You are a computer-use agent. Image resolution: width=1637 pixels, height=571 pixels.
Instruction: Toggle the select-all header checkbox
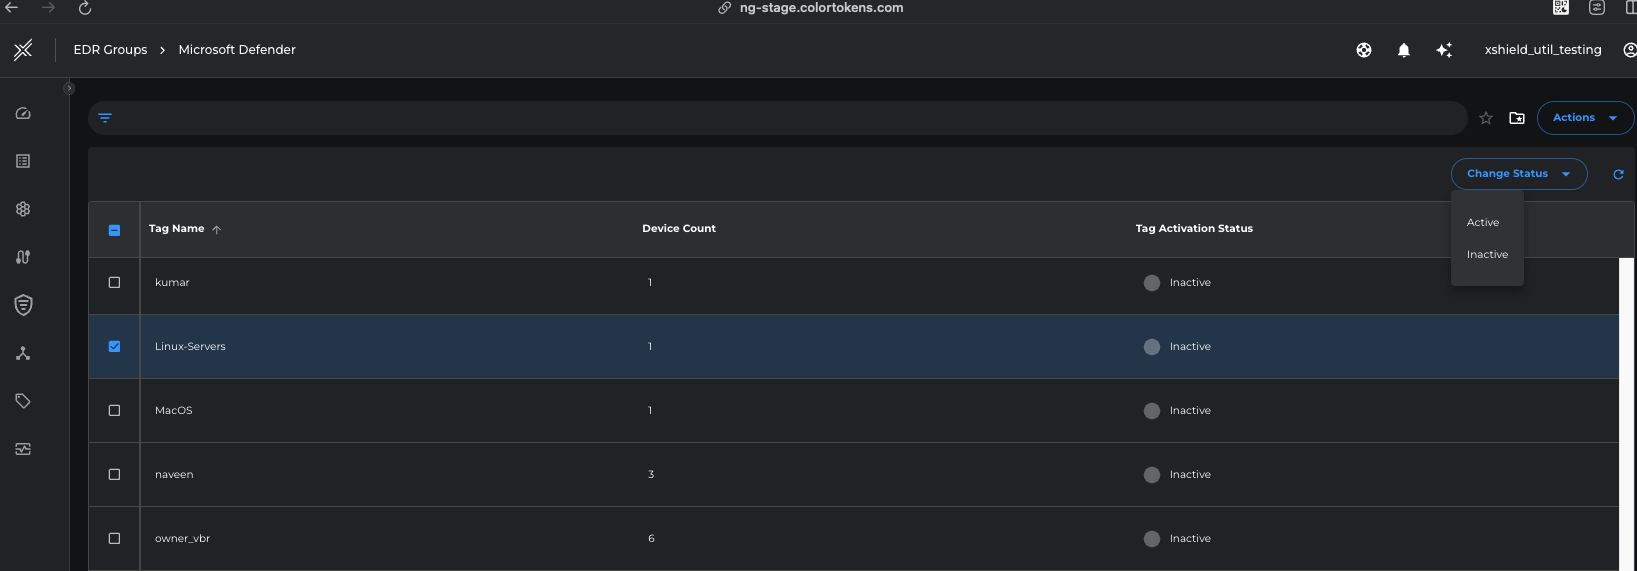pyautogui.click(x=114, y=230)
